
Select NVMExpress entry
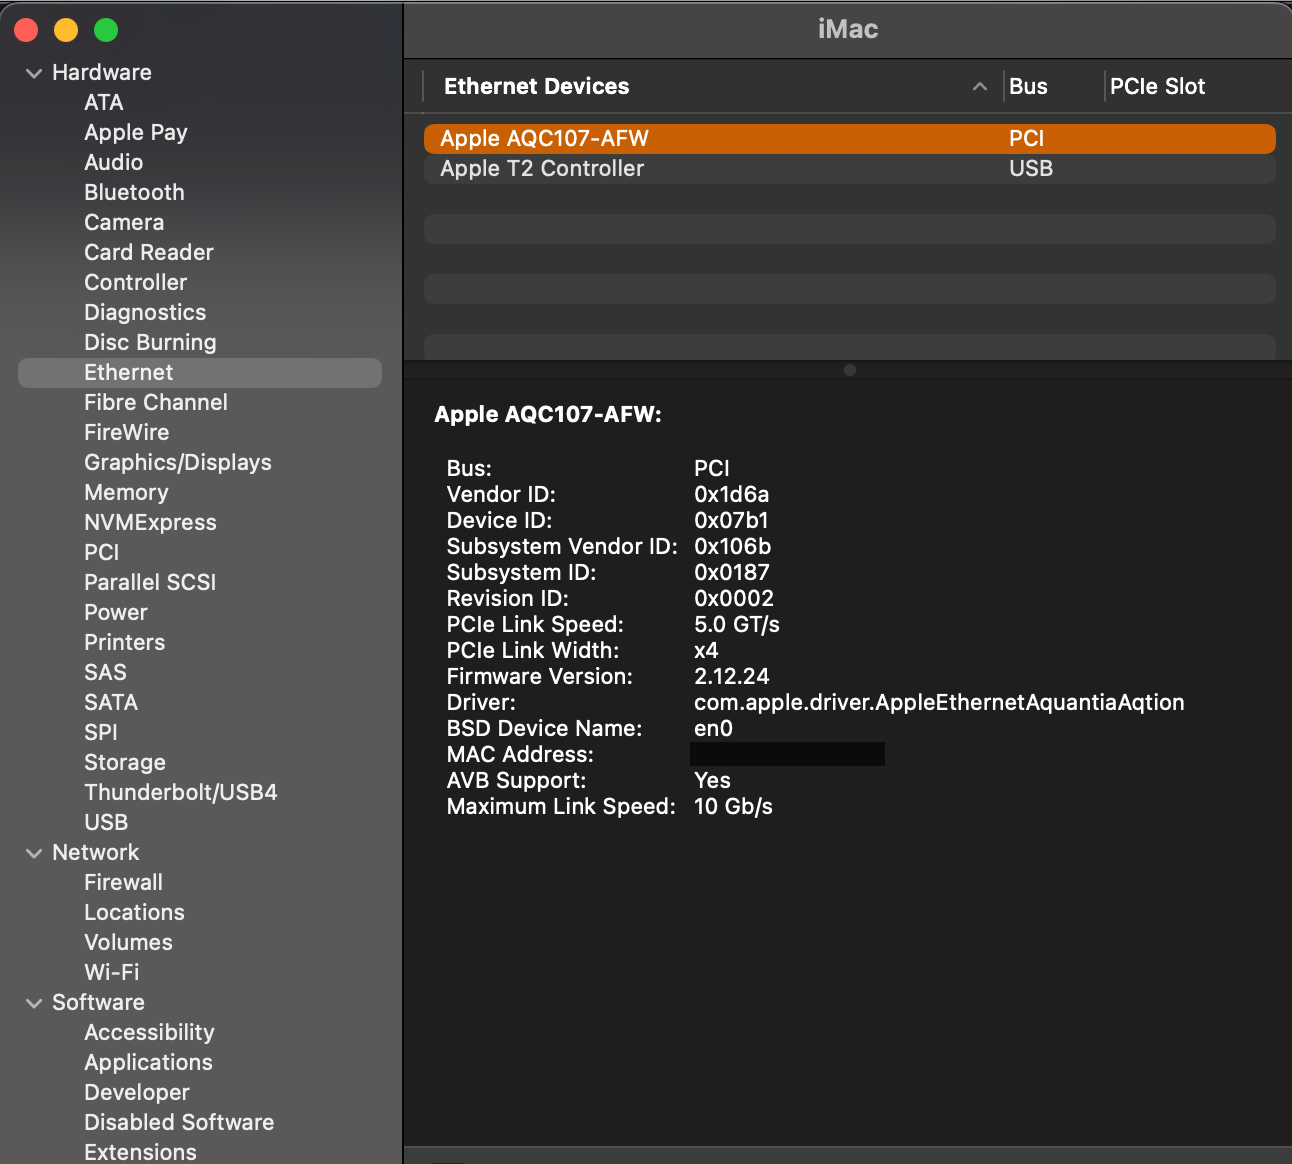150,523
